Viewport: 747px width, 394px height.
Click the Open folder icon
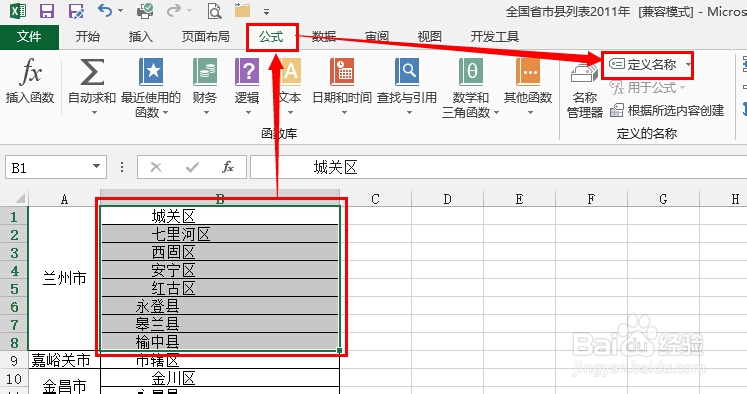pyautogui.click(x=242, y=10)
